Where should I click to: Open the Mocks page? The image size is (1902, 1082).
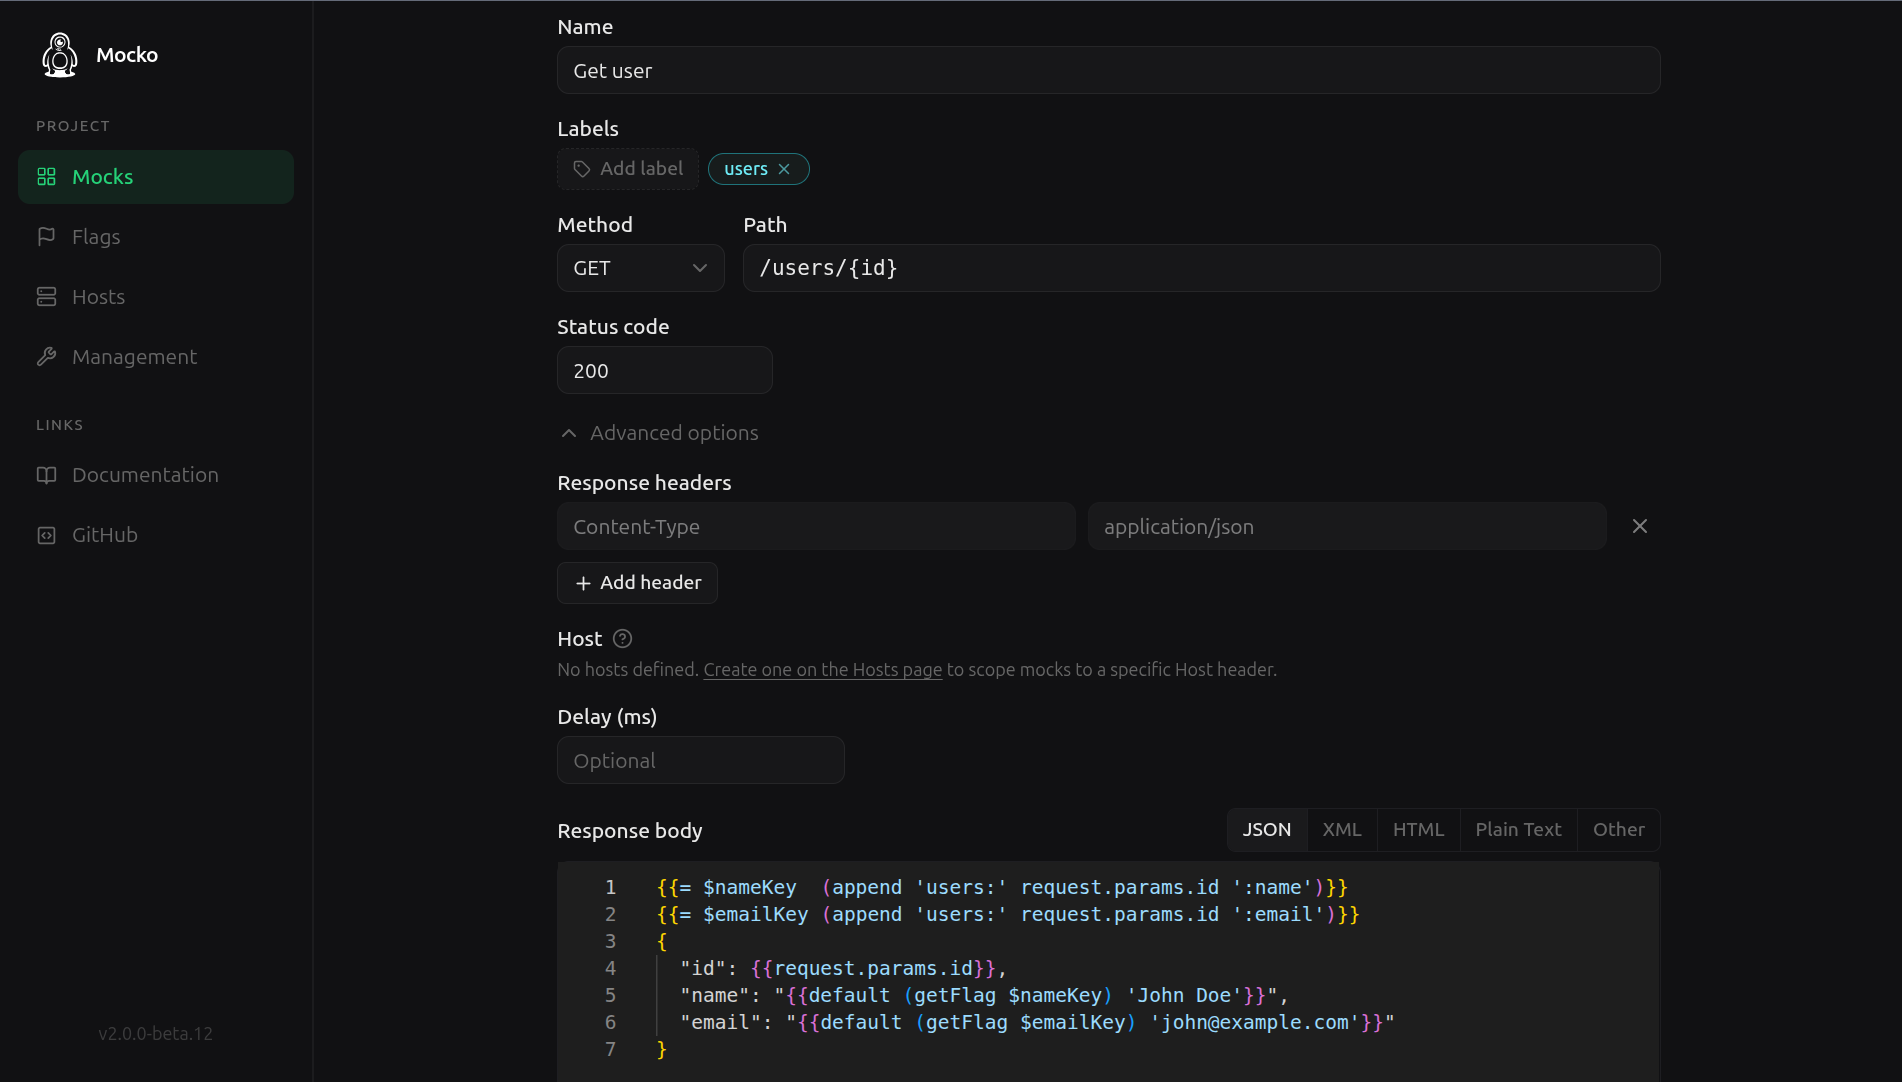tap(156, 177)
